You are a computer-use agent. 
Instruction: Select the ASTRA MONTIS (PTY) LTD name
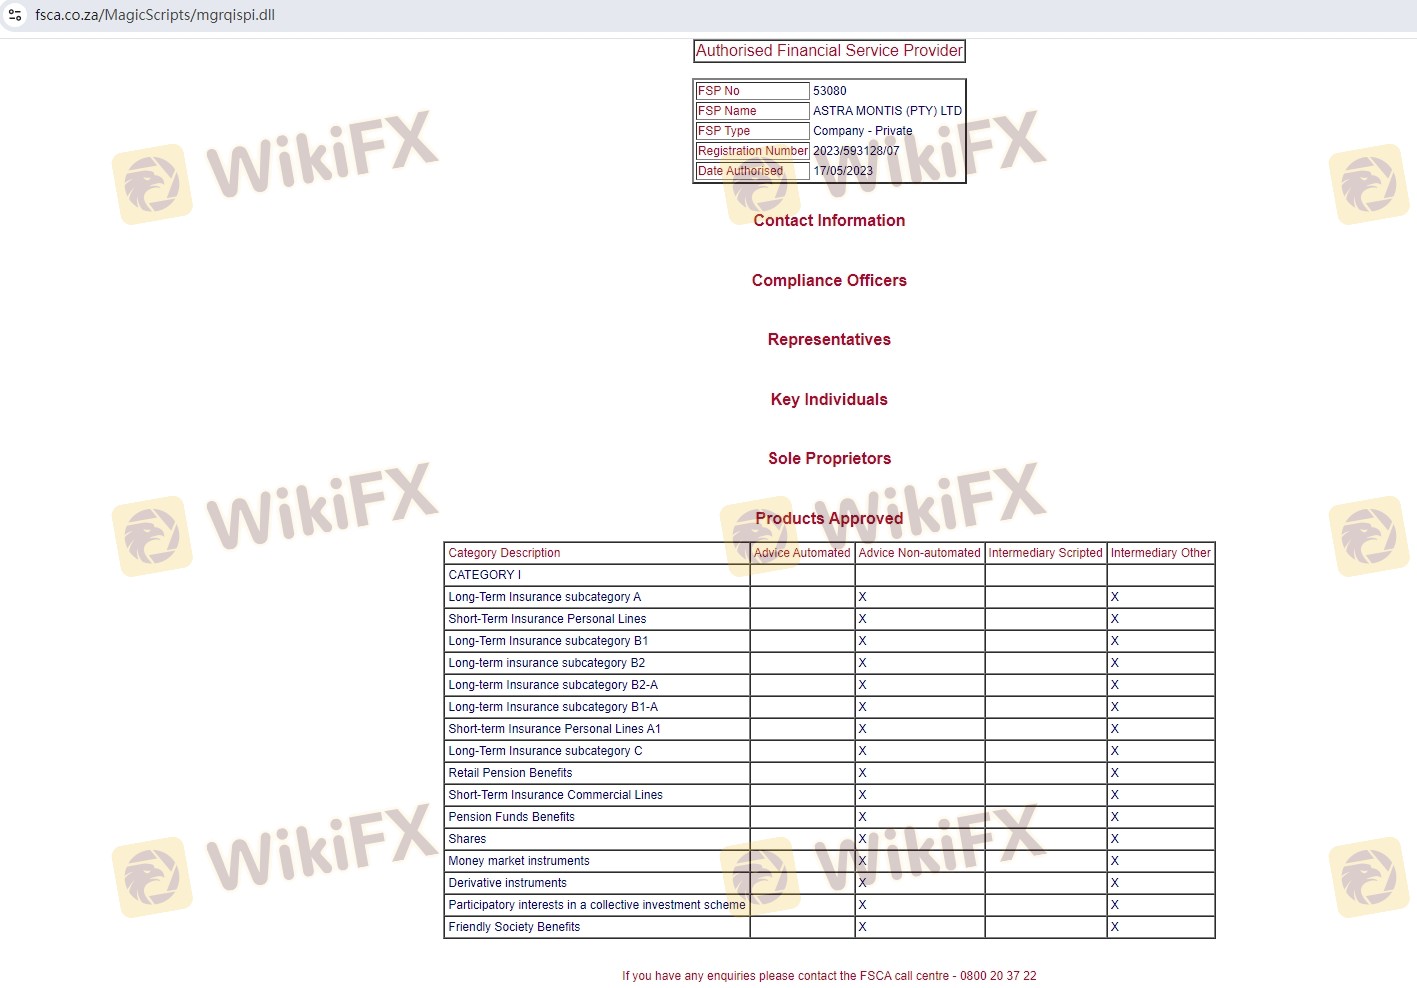click(887, 111)
